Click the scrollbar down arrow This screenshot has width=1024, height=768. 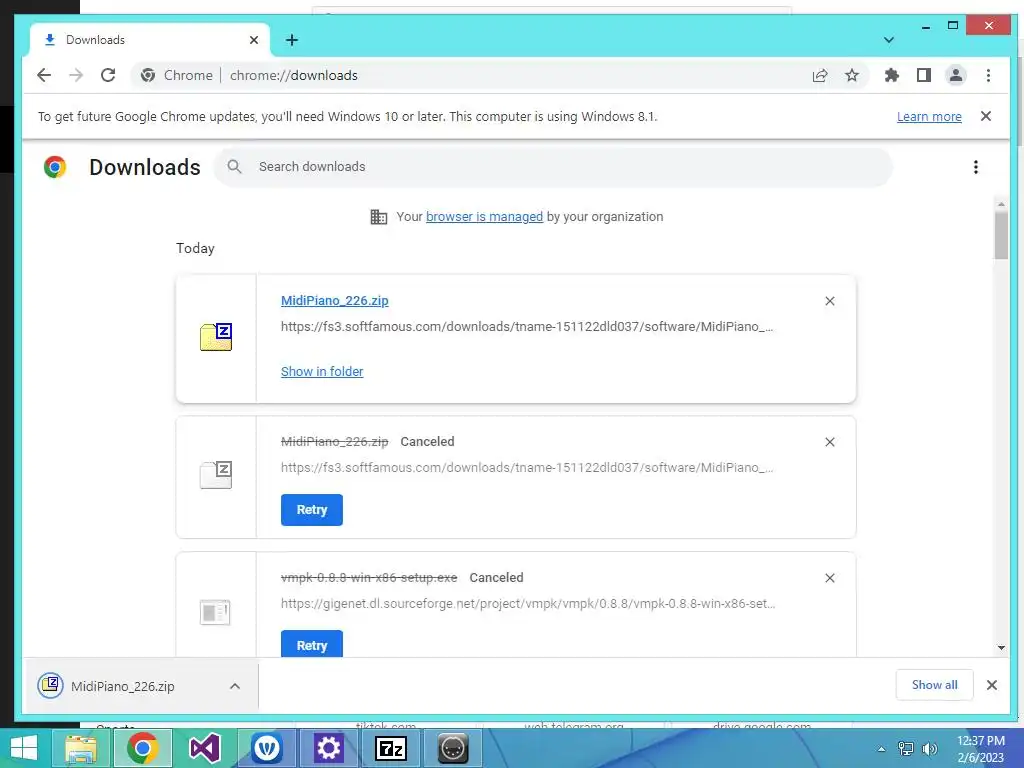(1001, 648)
